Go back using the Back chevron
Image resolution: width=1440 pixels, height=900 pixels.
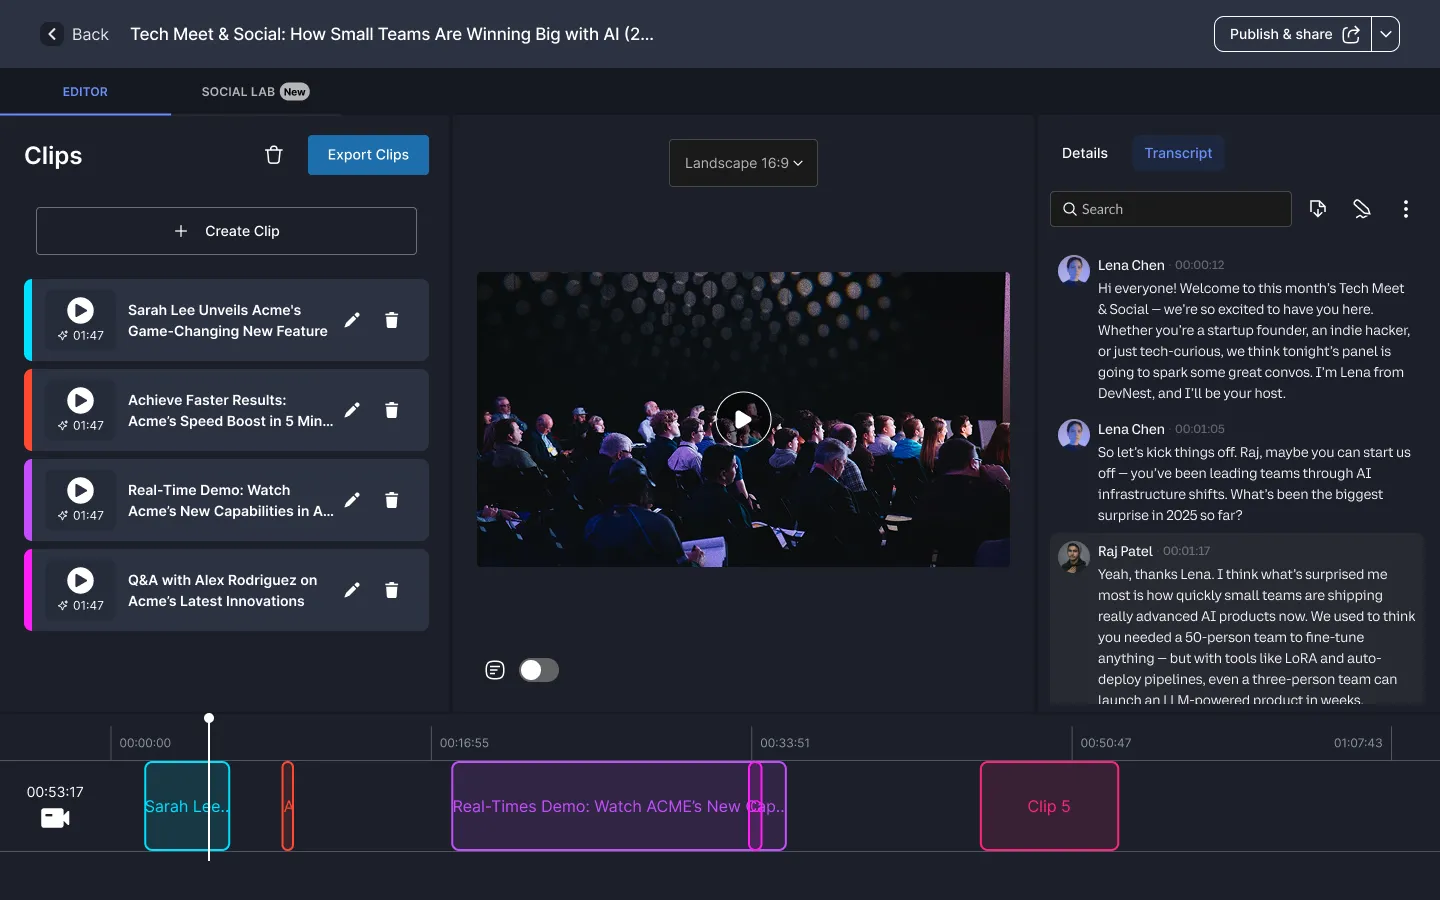[53, 34]
